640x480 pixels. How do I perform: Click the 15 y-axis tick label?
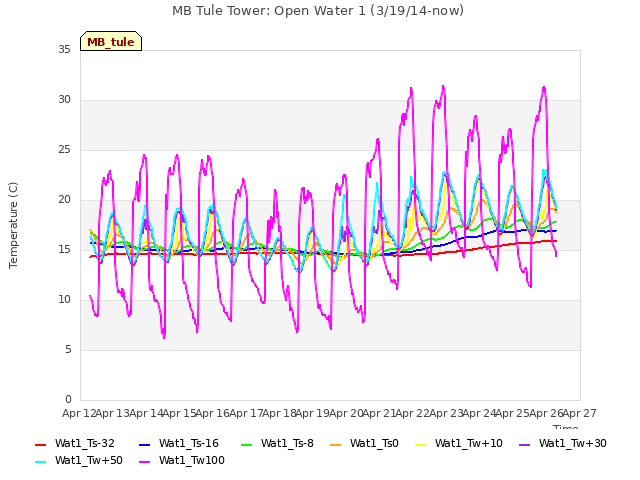[64, 250]
